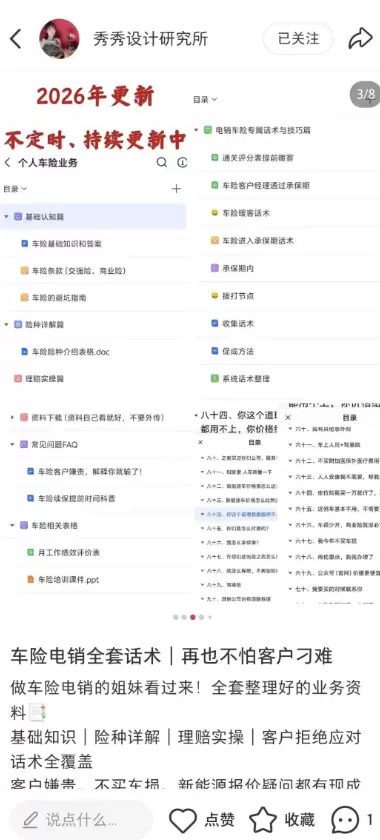
Task: Collapse the 基础认知篇 section triangle
Action: point(6,217)
